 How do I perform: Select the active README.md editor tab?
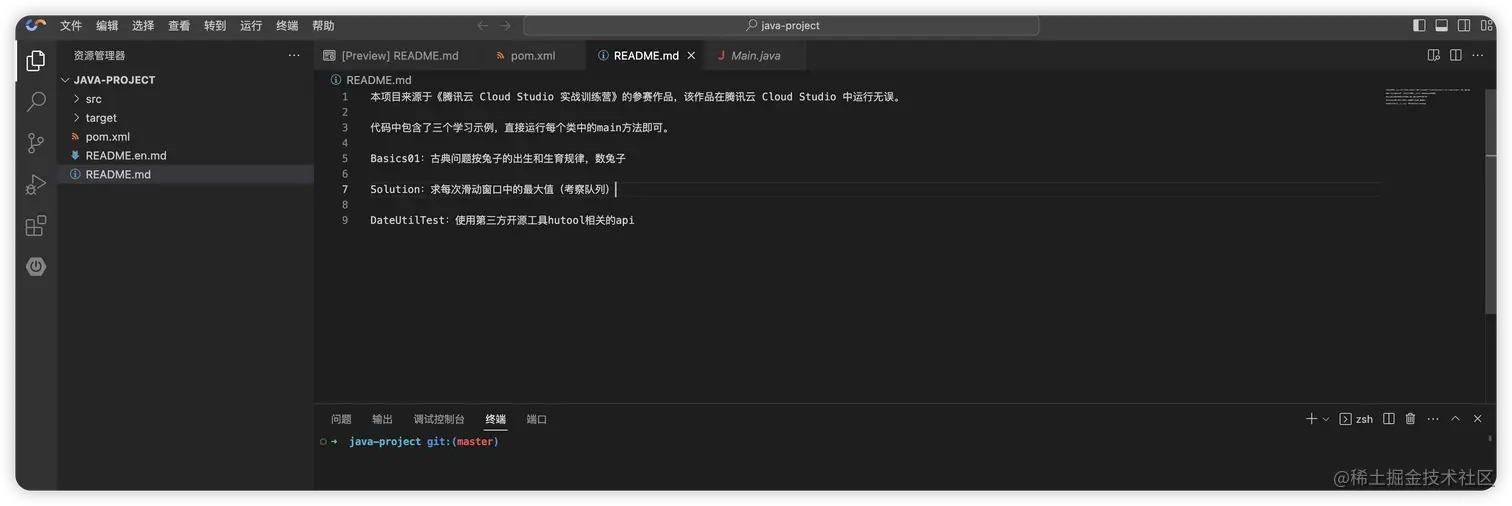tap(646, 56)
